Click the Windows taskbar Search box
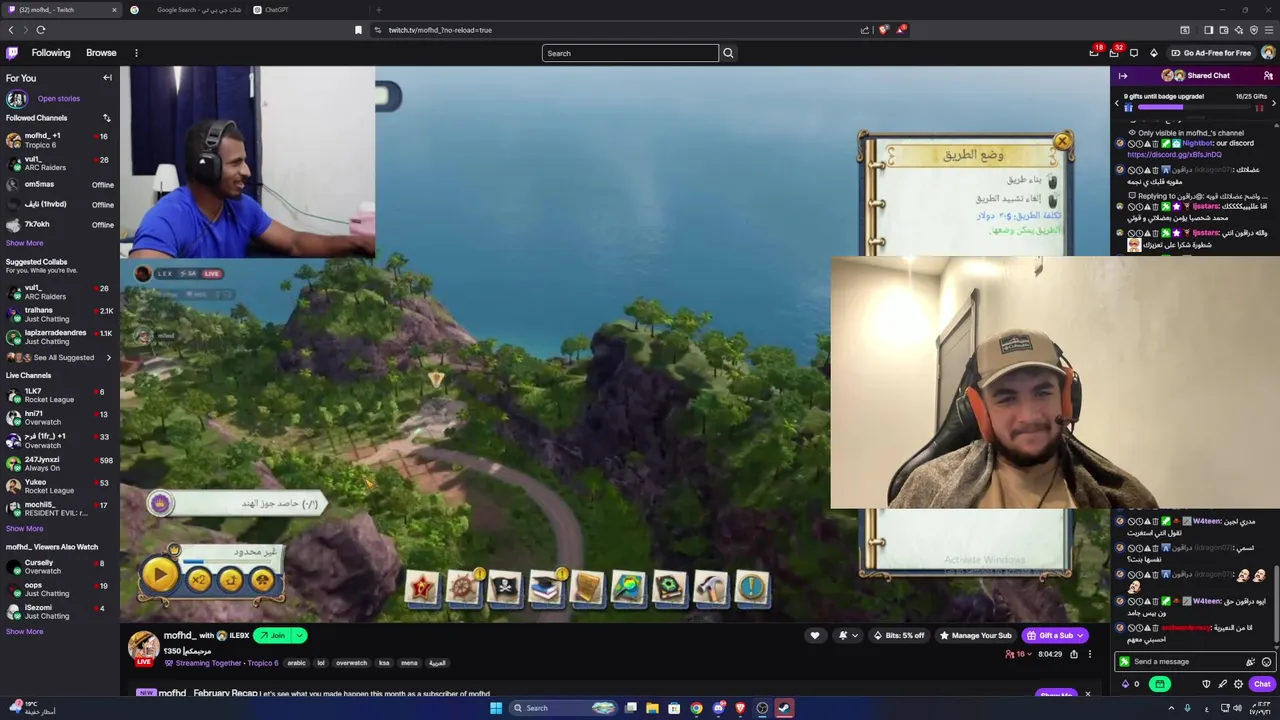 [x=565, y=708]
